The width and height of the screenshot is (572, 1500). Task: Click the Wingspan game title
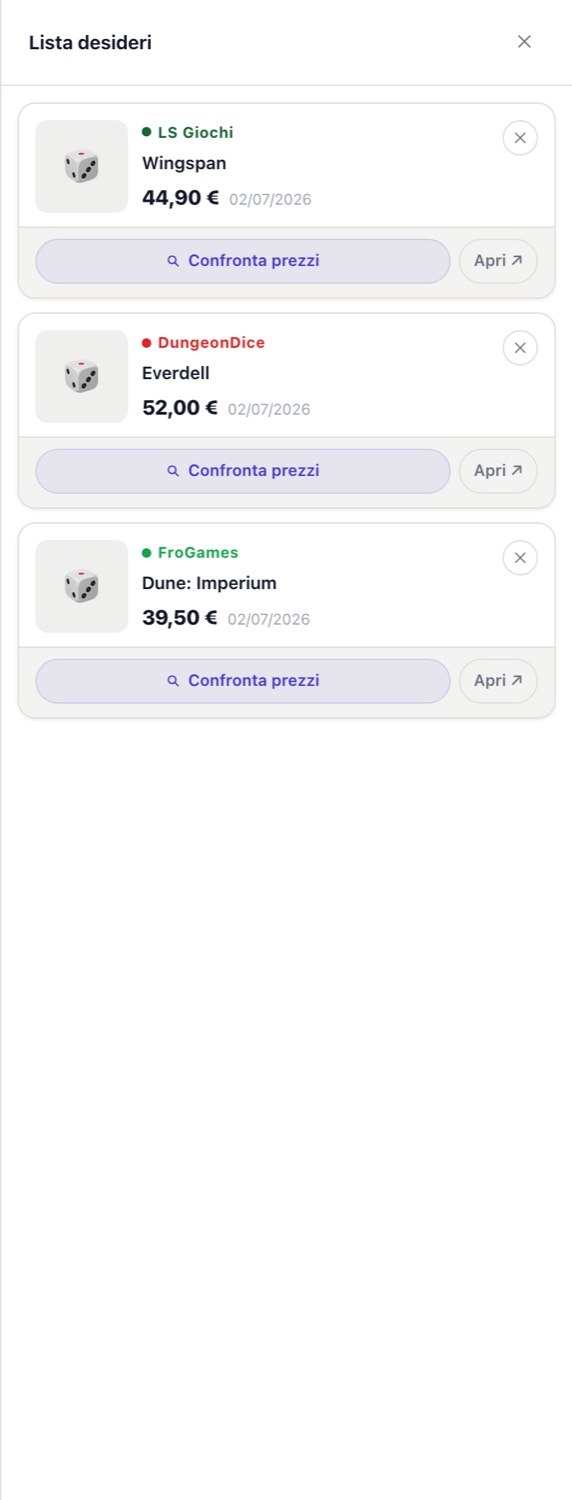184,163
